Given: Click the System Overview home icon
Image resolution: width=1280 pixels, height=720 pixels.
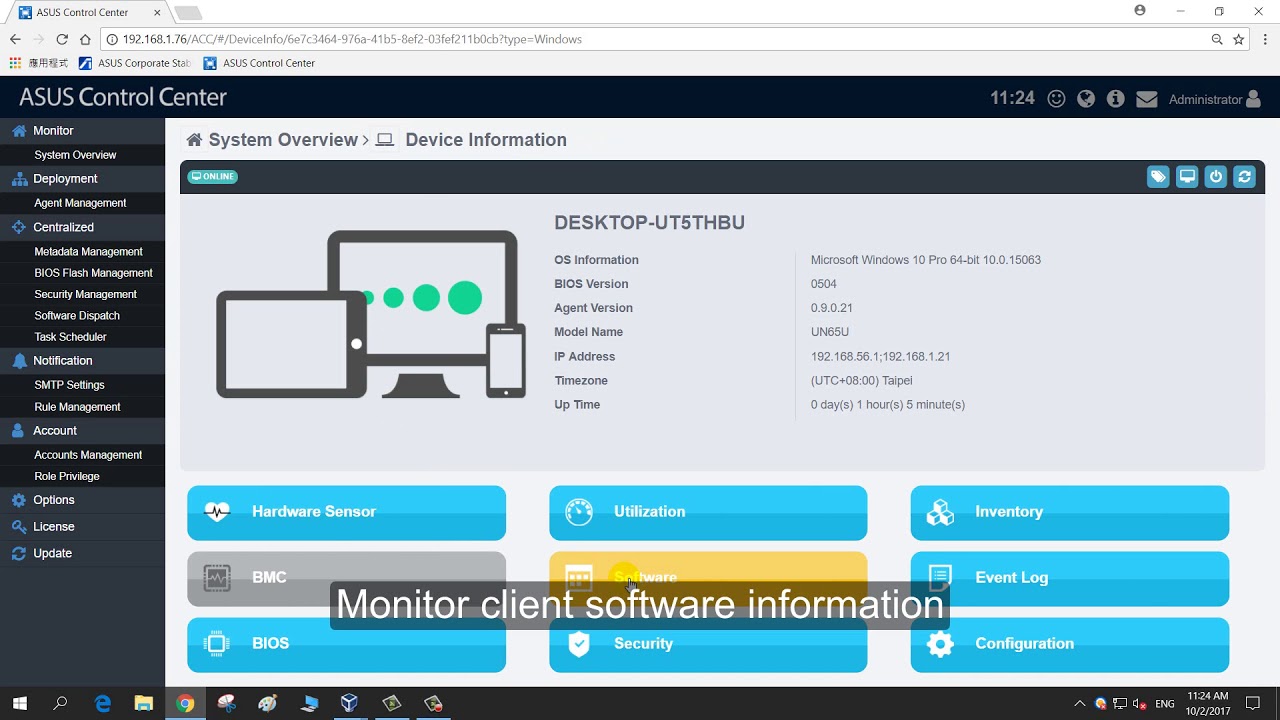Looking at the screenshot, I should click(194, 140).
